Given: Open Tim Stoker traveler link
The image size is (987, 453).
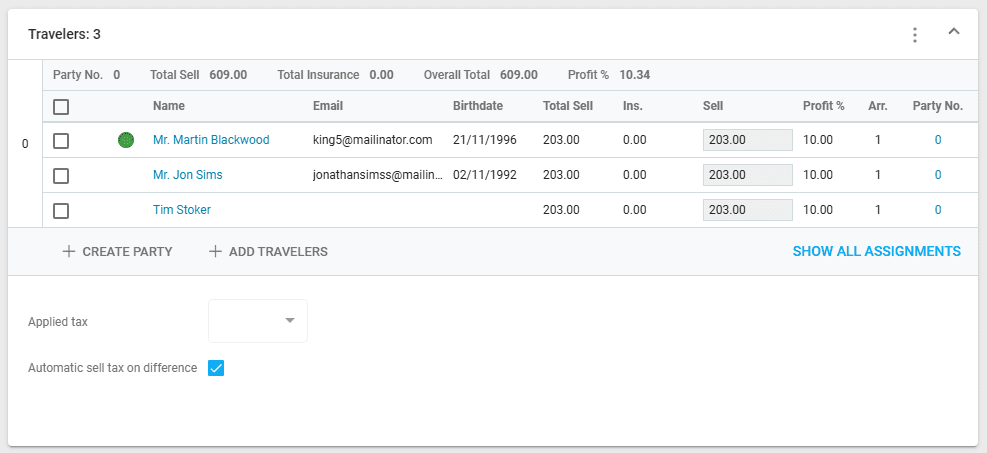Looking at the screenshot, I should tap(182, 210).
